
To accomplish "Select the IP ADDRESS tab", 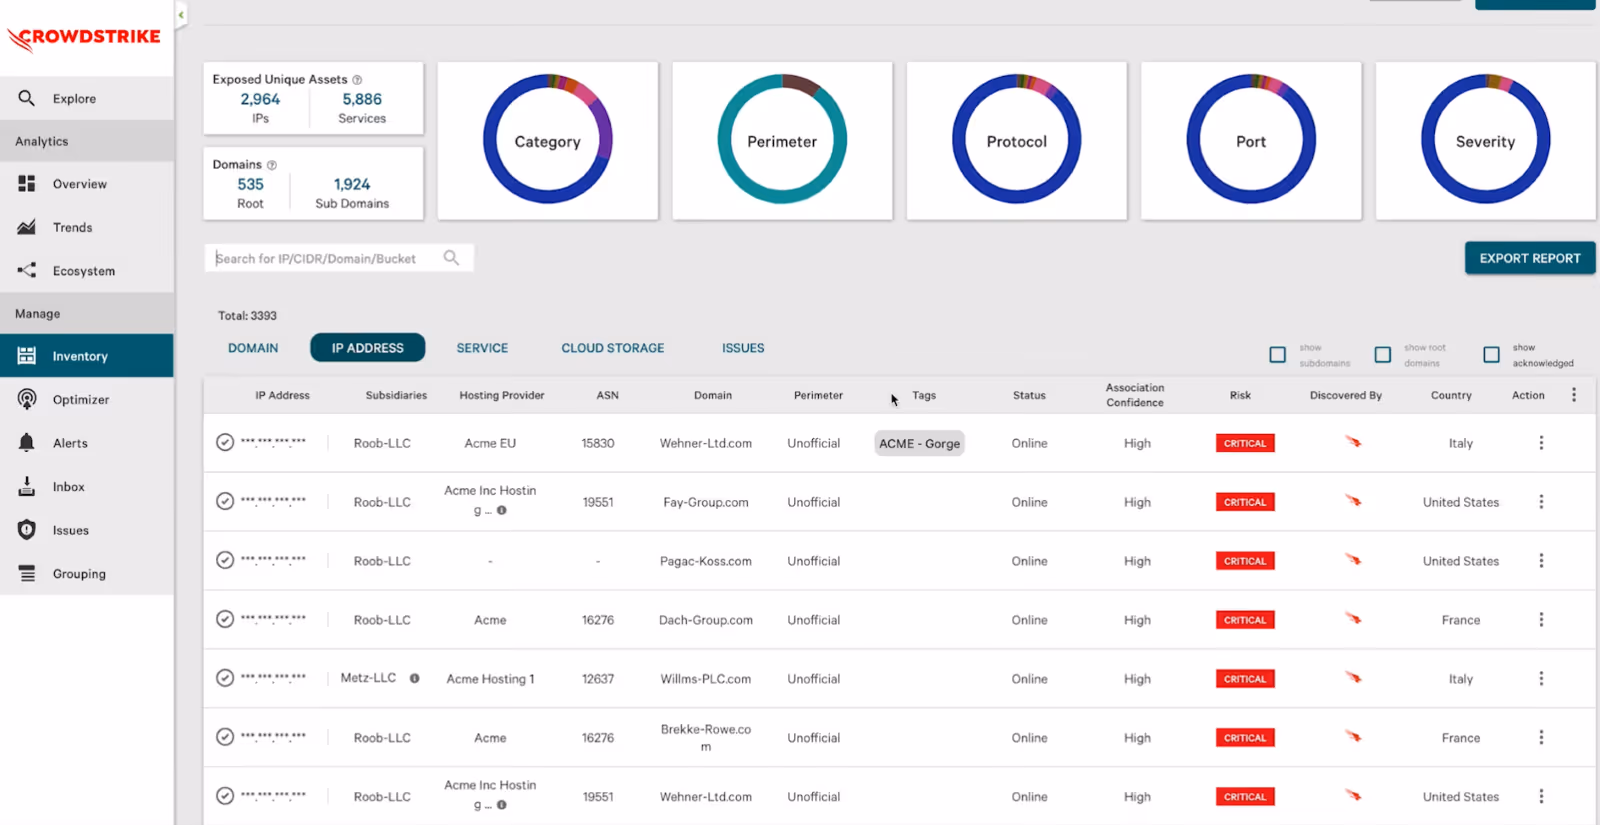I will pos(368,348).
